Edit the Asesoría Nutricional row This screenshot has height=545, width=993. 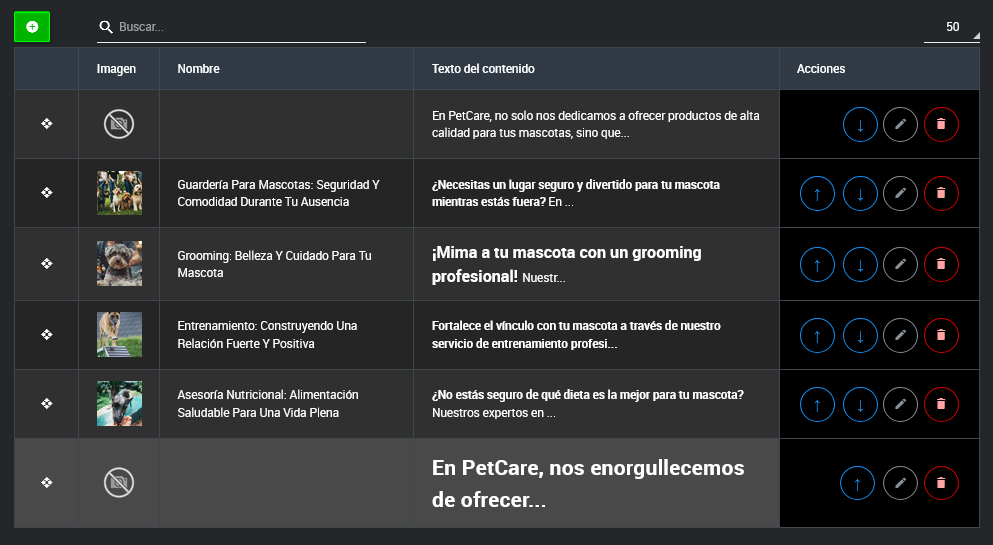click(x=900, y=404)
